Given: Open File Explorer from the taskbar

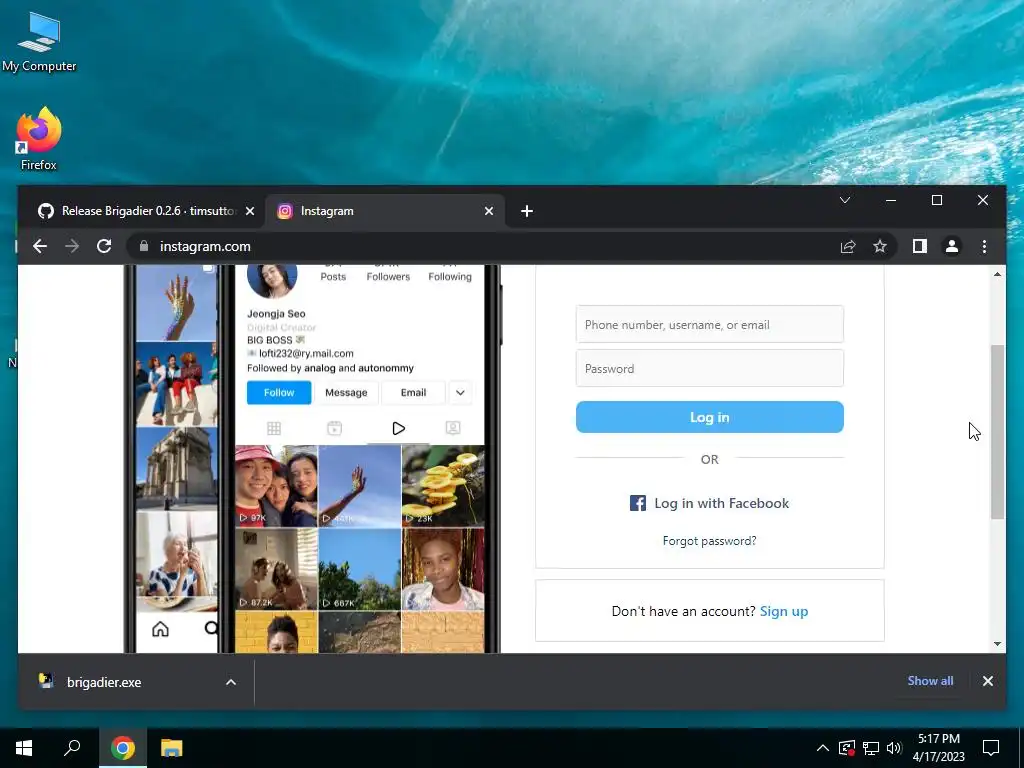Looking at the screenshot, I should 172,748.
